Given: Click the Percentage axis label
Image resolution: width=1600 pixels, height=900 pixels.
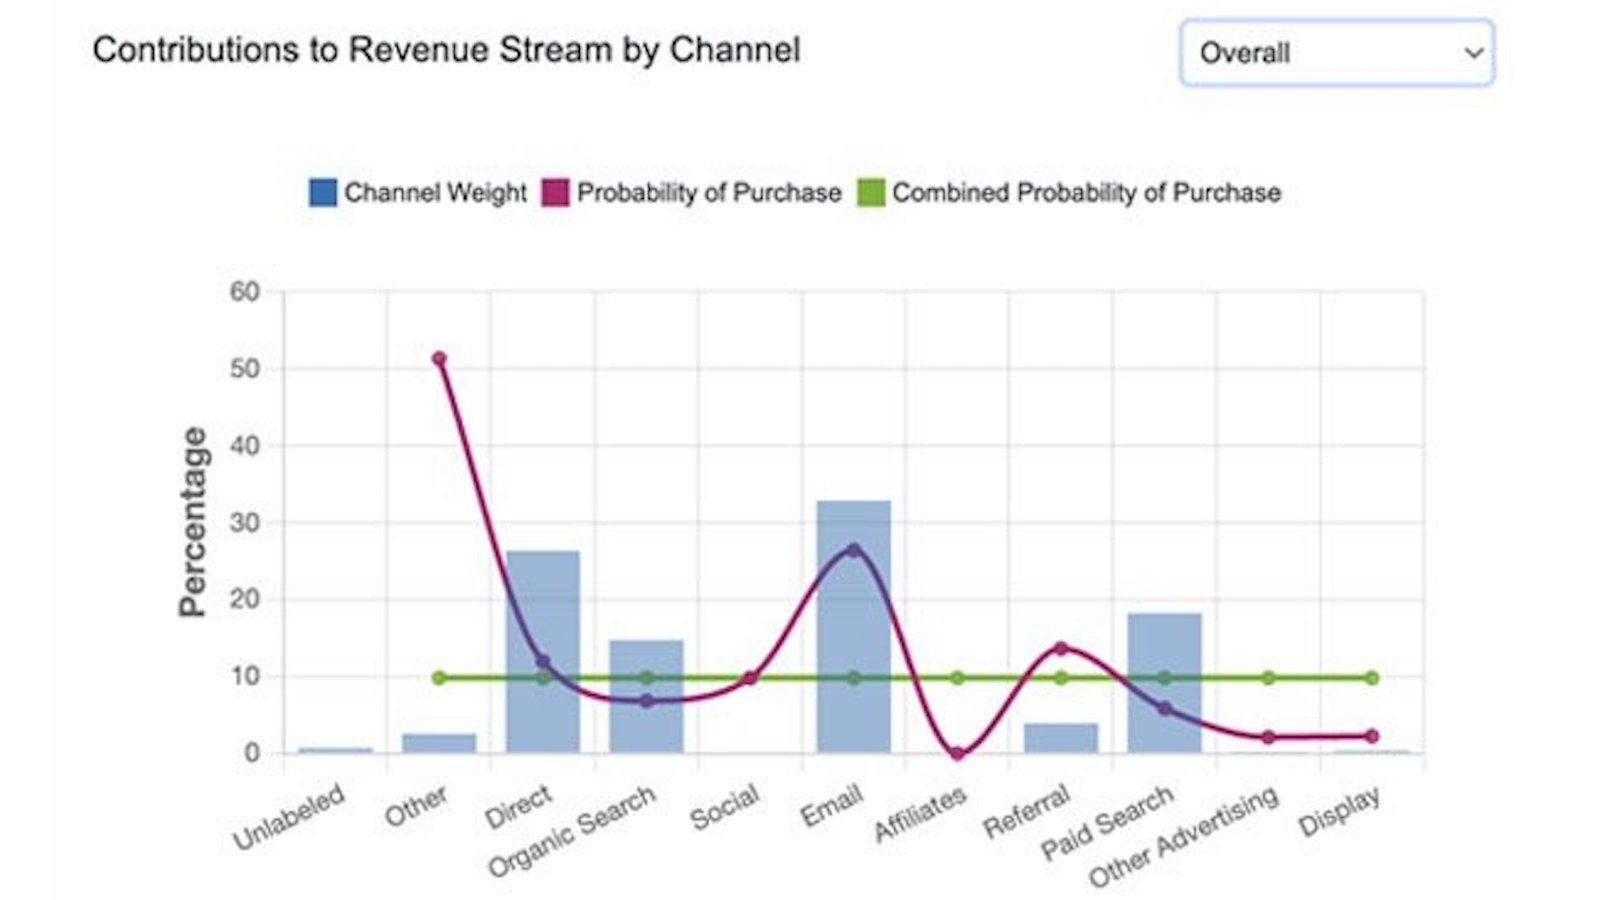Looking at the screenshot, I should (x=192, y=520).
